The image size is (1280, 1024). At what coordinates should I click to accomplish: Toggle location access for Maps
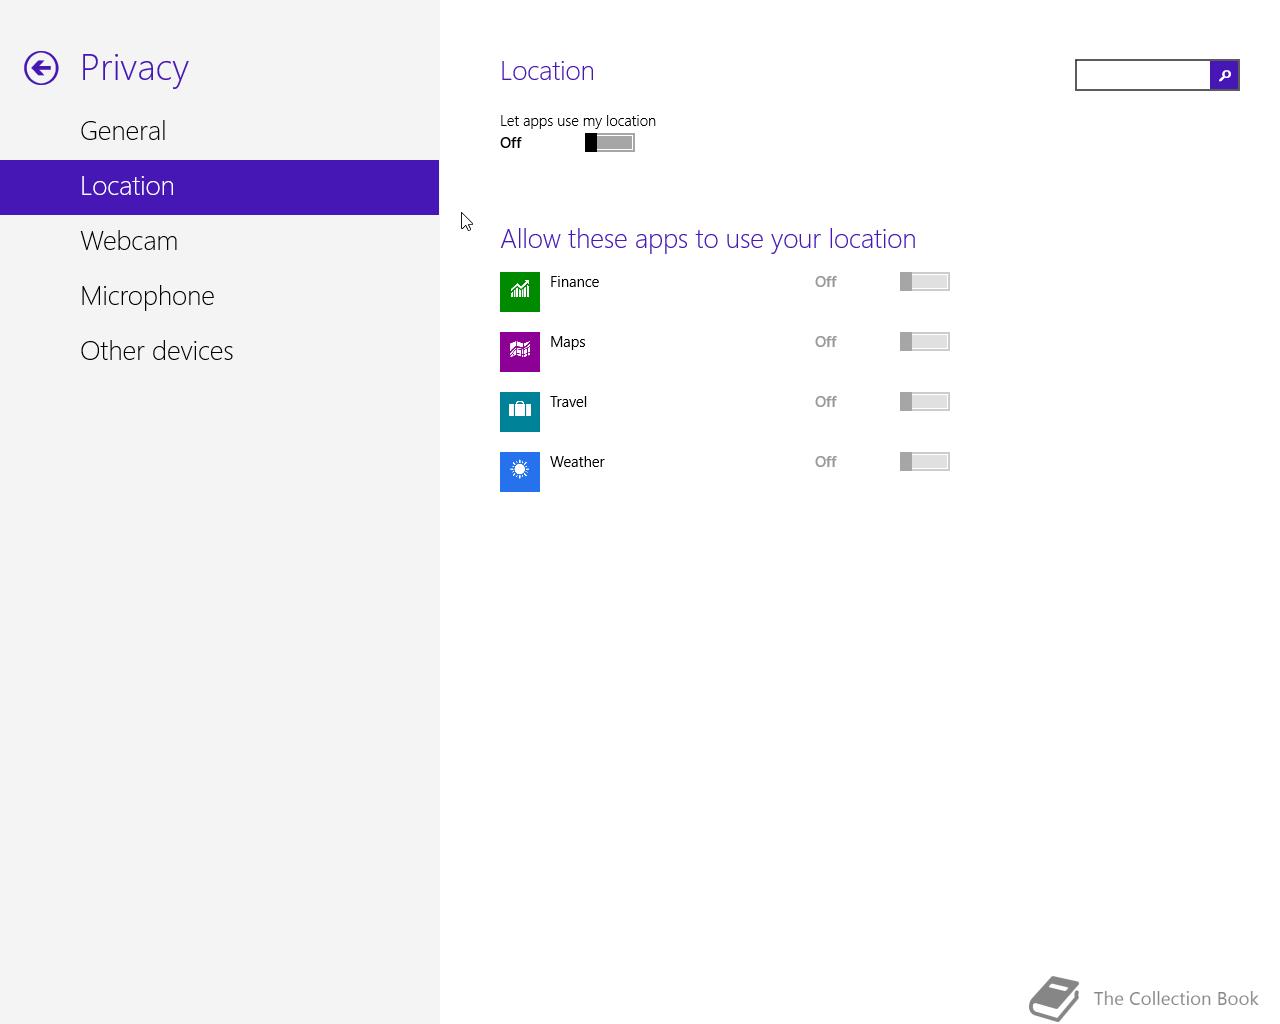click(925, 342)
